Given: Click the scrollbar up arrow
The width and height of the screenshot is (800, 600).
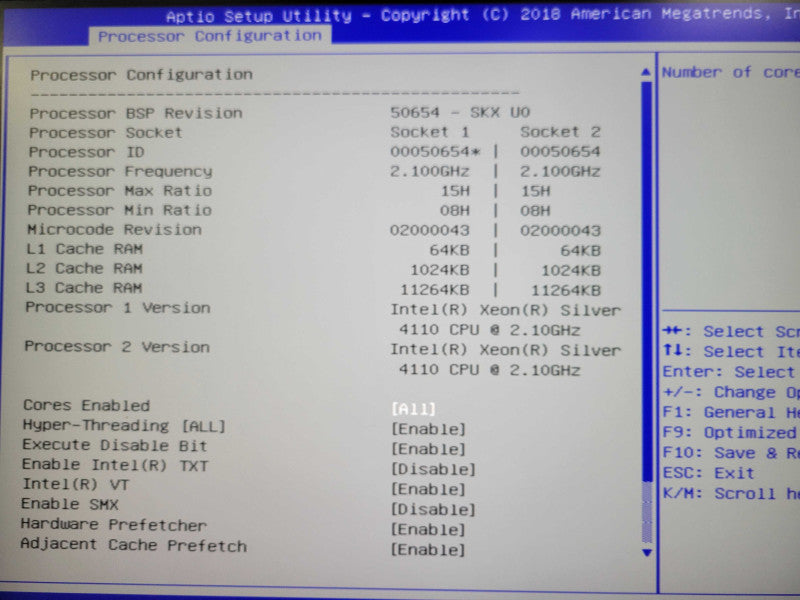Looking at the screenshot, I should point(646,72).
